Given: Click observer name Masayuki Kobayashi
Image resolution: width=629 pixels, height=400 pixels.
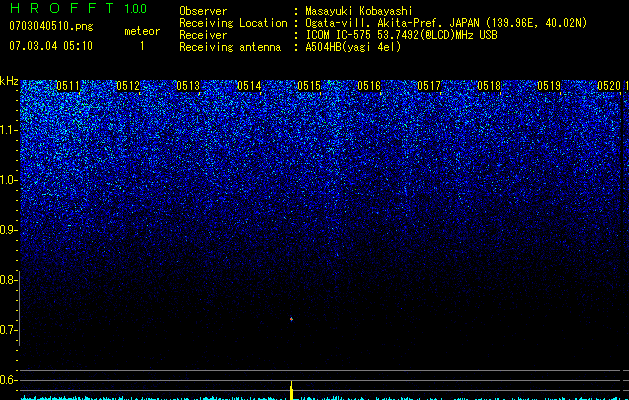Looking at the screenshot, I should coord(359,11).
